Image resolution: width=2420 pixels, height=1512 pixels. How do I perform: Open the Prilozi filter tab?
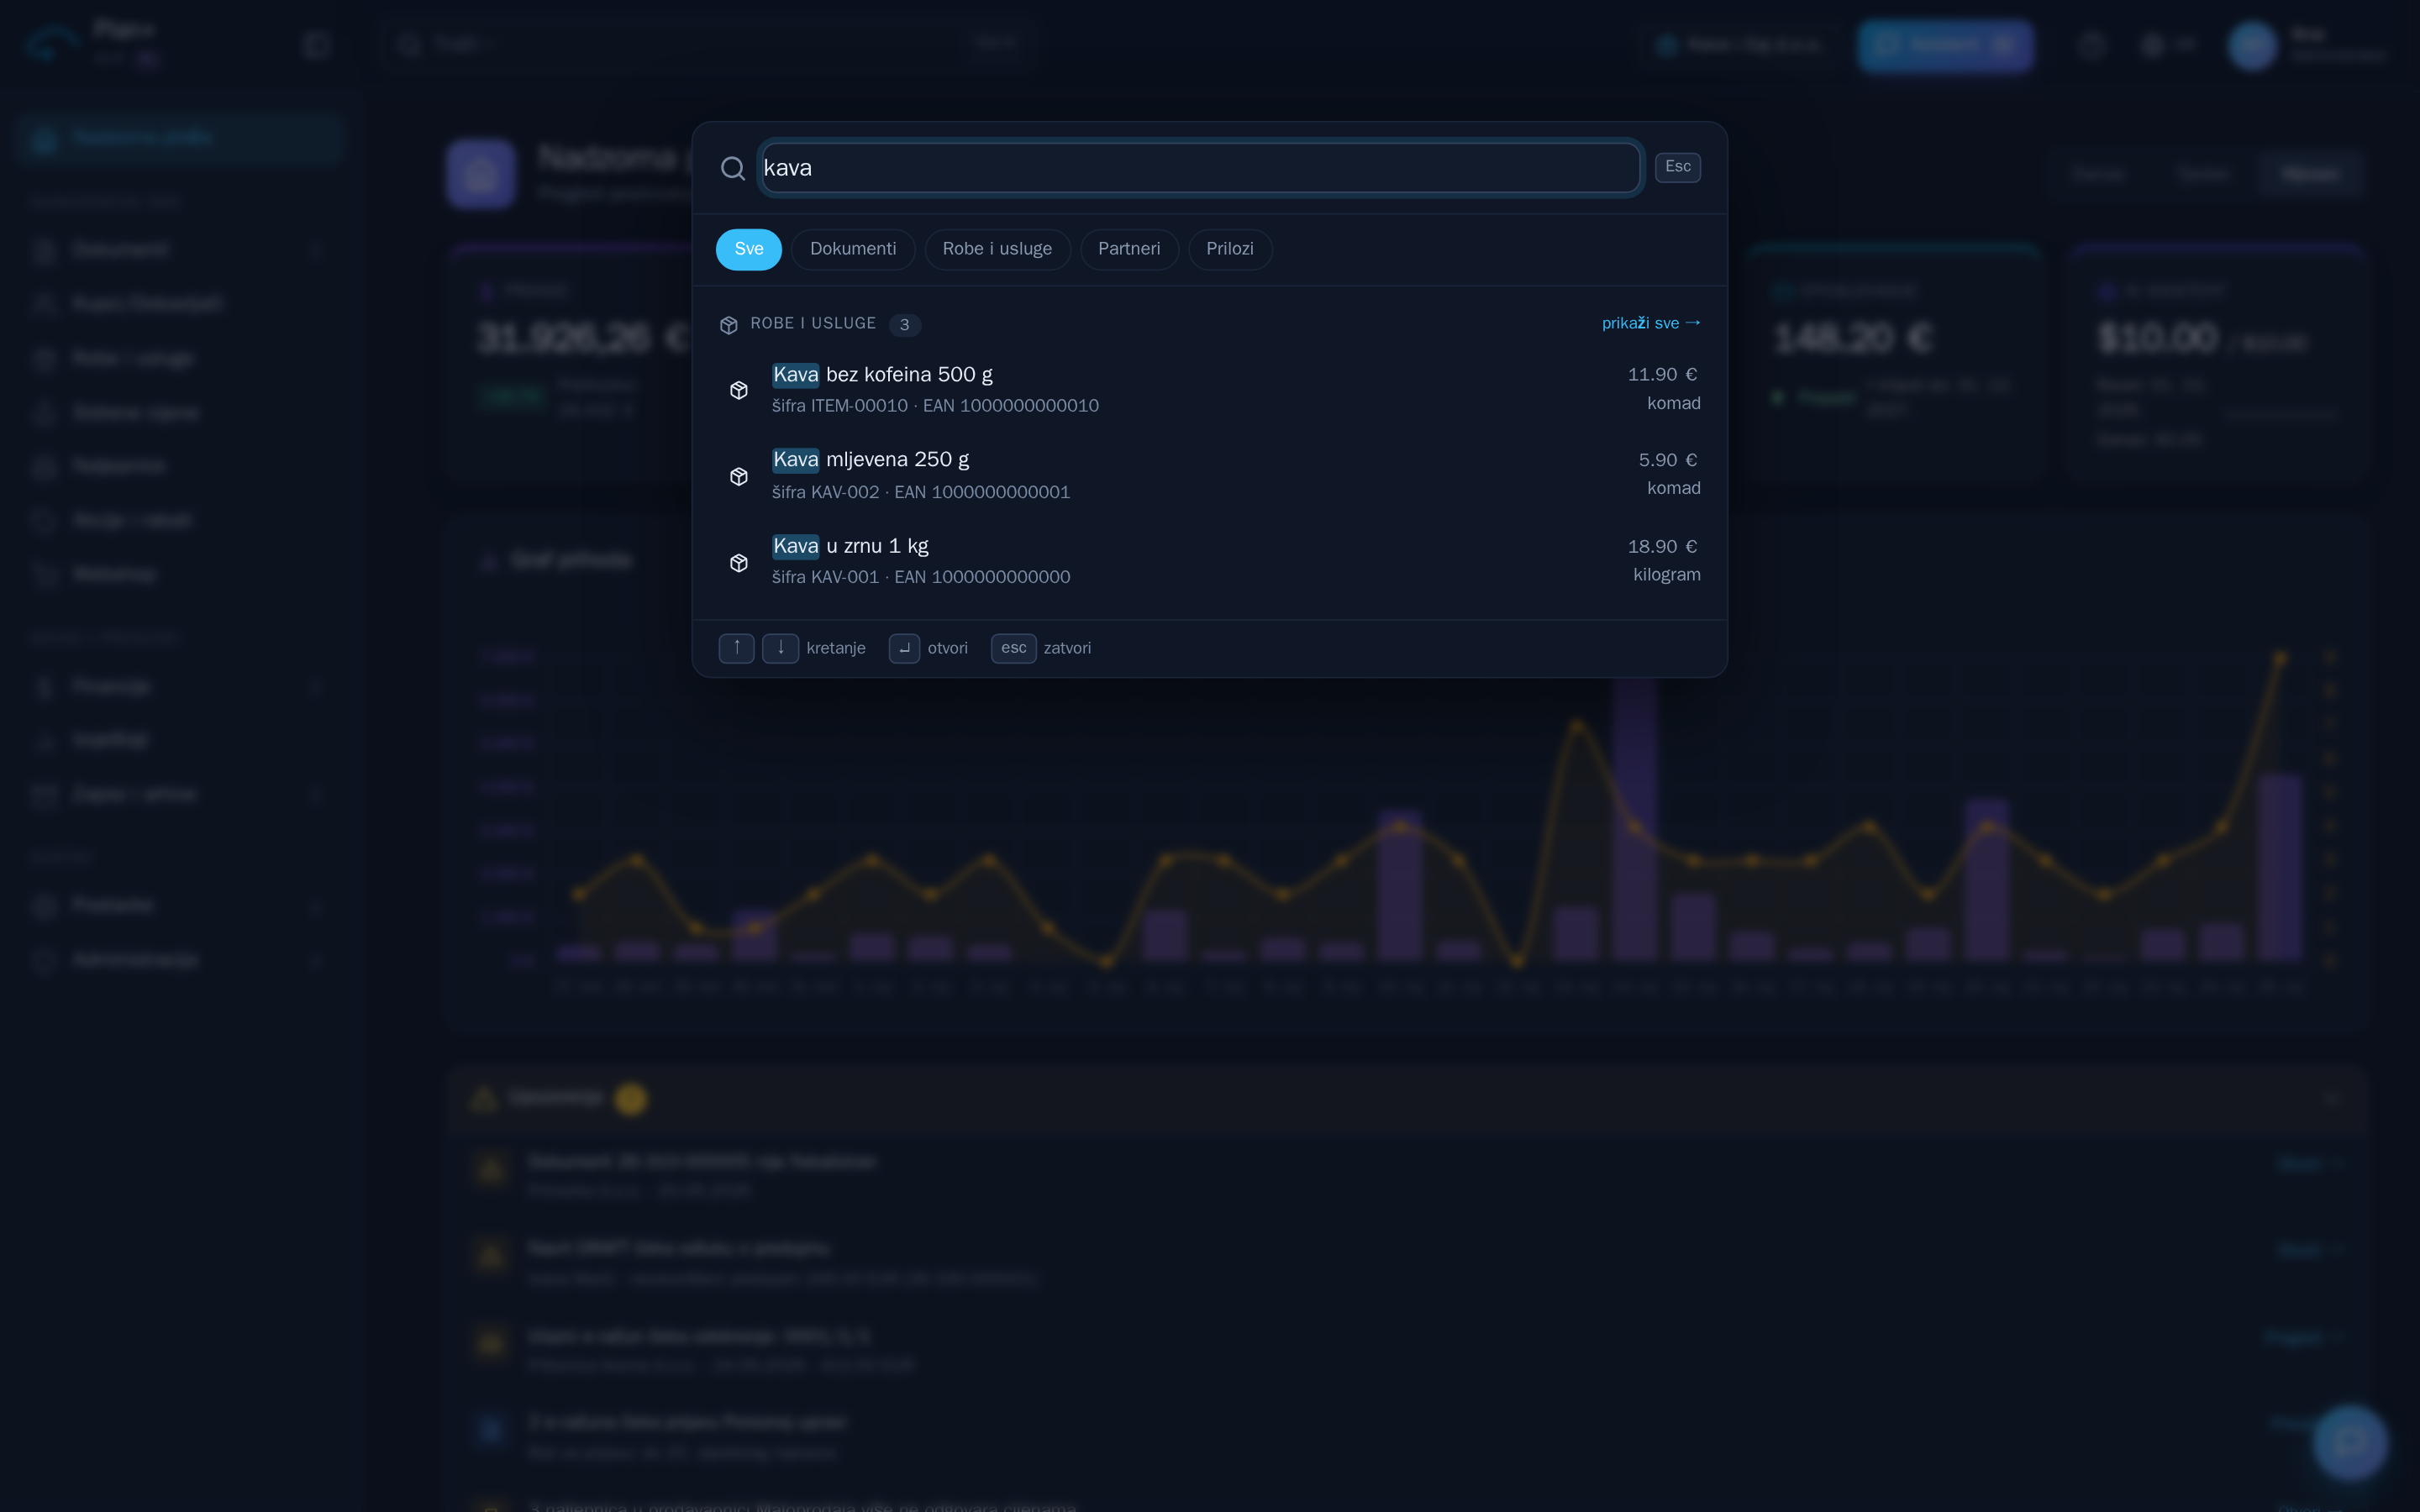(x=1230, y=249)
